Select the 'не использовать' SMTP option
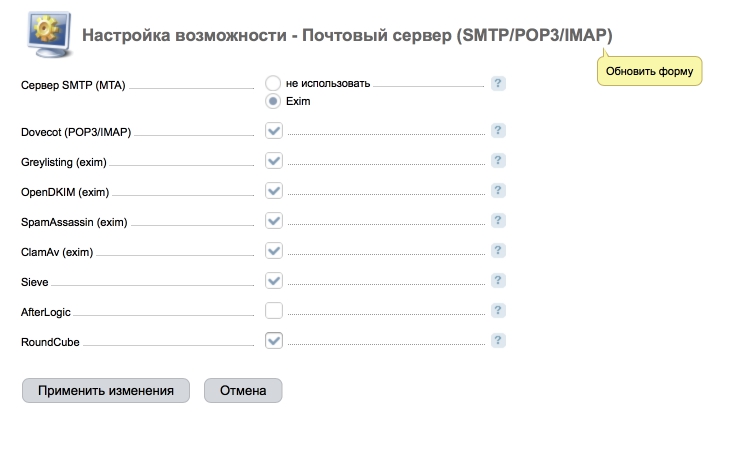This screenshot has height=455, width=744. [x=273, y=84]
